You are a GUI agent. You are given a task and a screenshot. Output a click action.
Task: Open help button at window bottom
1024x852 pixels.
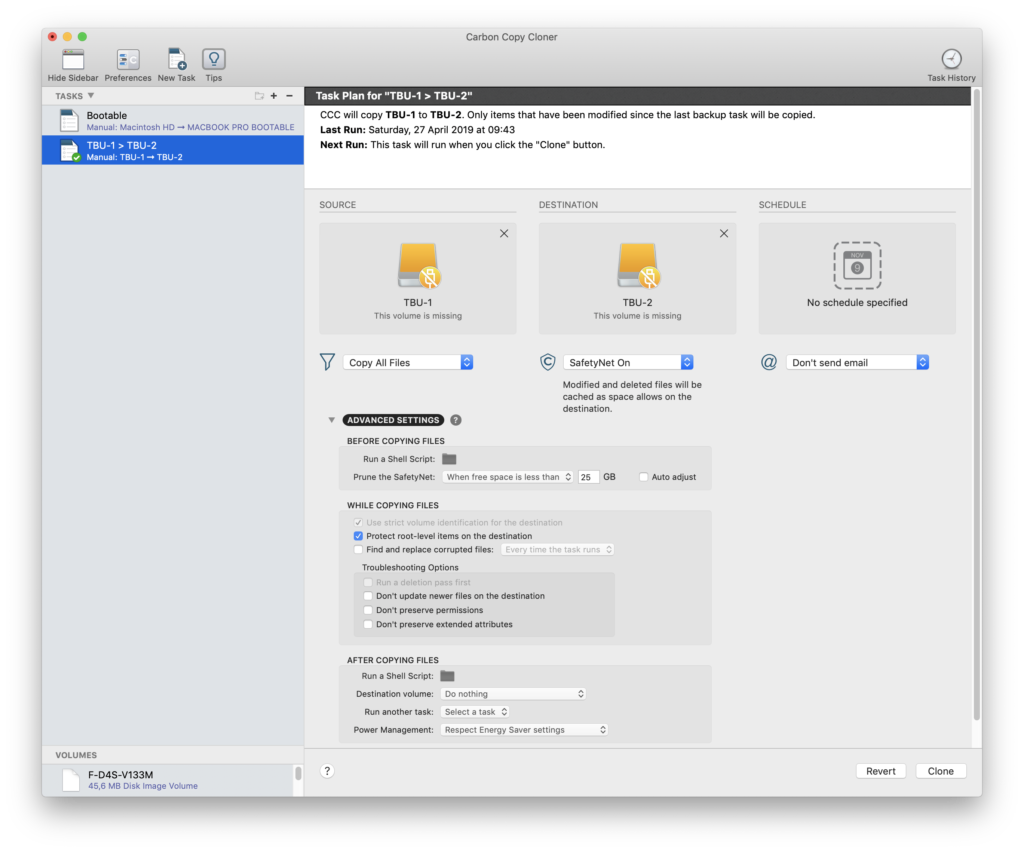327,771
